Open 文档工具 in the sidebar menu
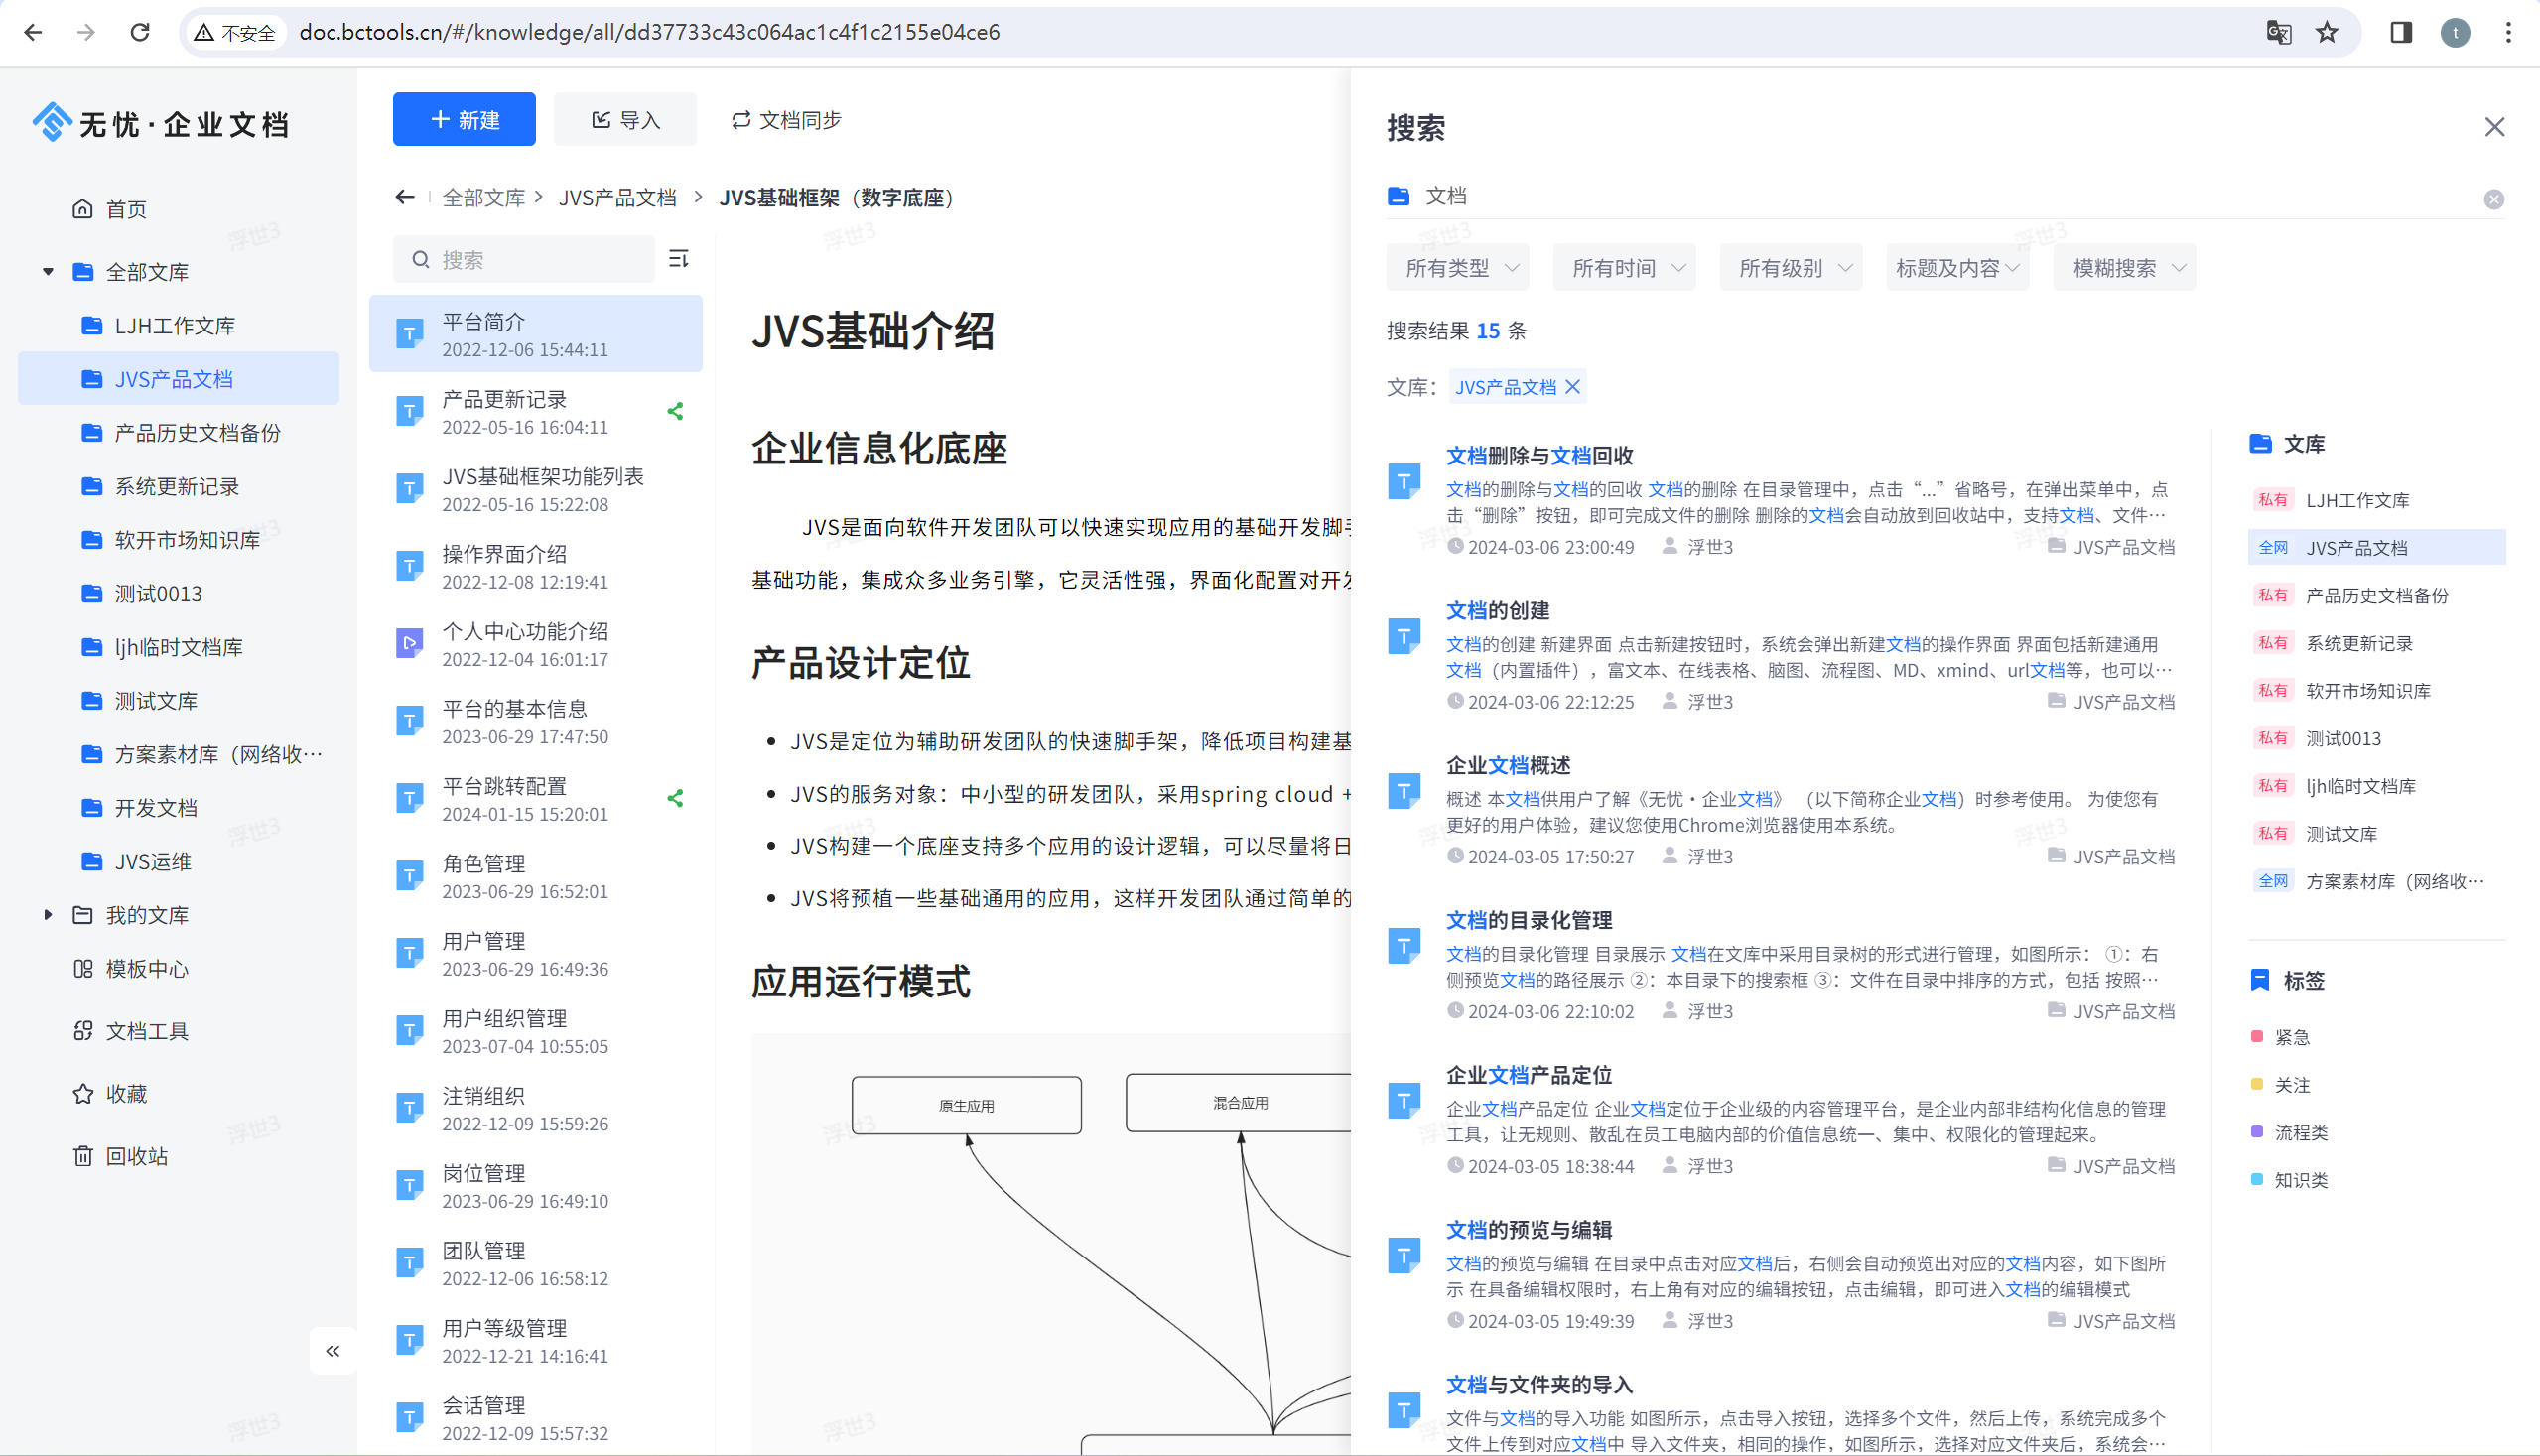This screenshot has width=2540, height=1456. click(x=146, y=1031)
